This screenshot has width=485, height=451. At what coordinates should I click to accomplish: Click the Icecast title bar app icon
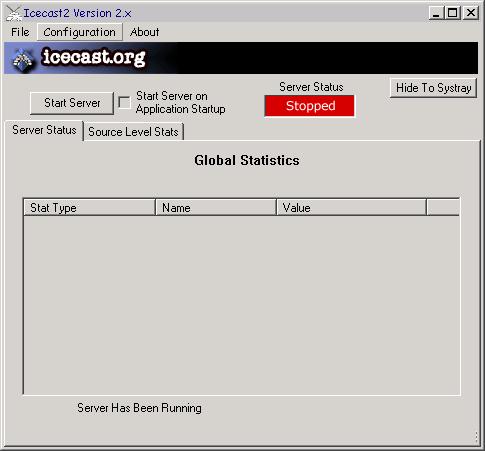pyautogui.click(x=13, y=13)
